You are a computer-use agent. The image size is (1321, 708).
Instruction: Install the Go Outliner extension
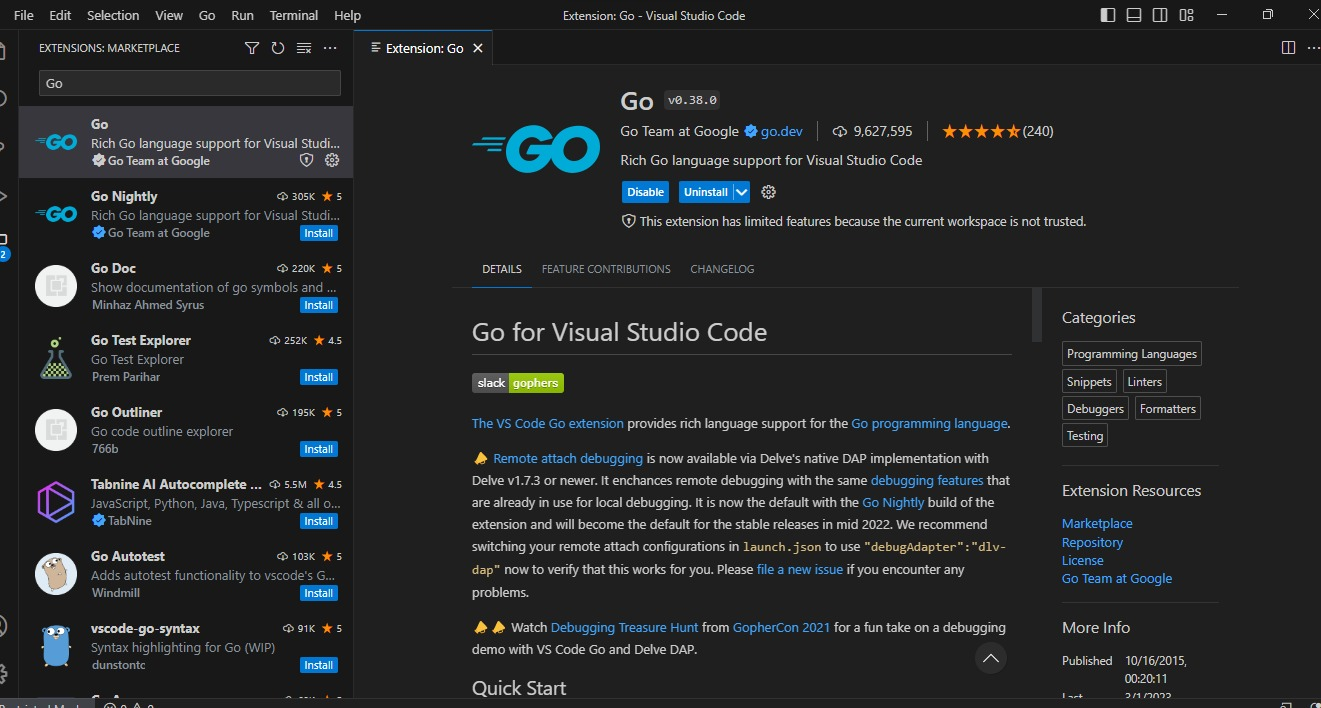(319, 449)
